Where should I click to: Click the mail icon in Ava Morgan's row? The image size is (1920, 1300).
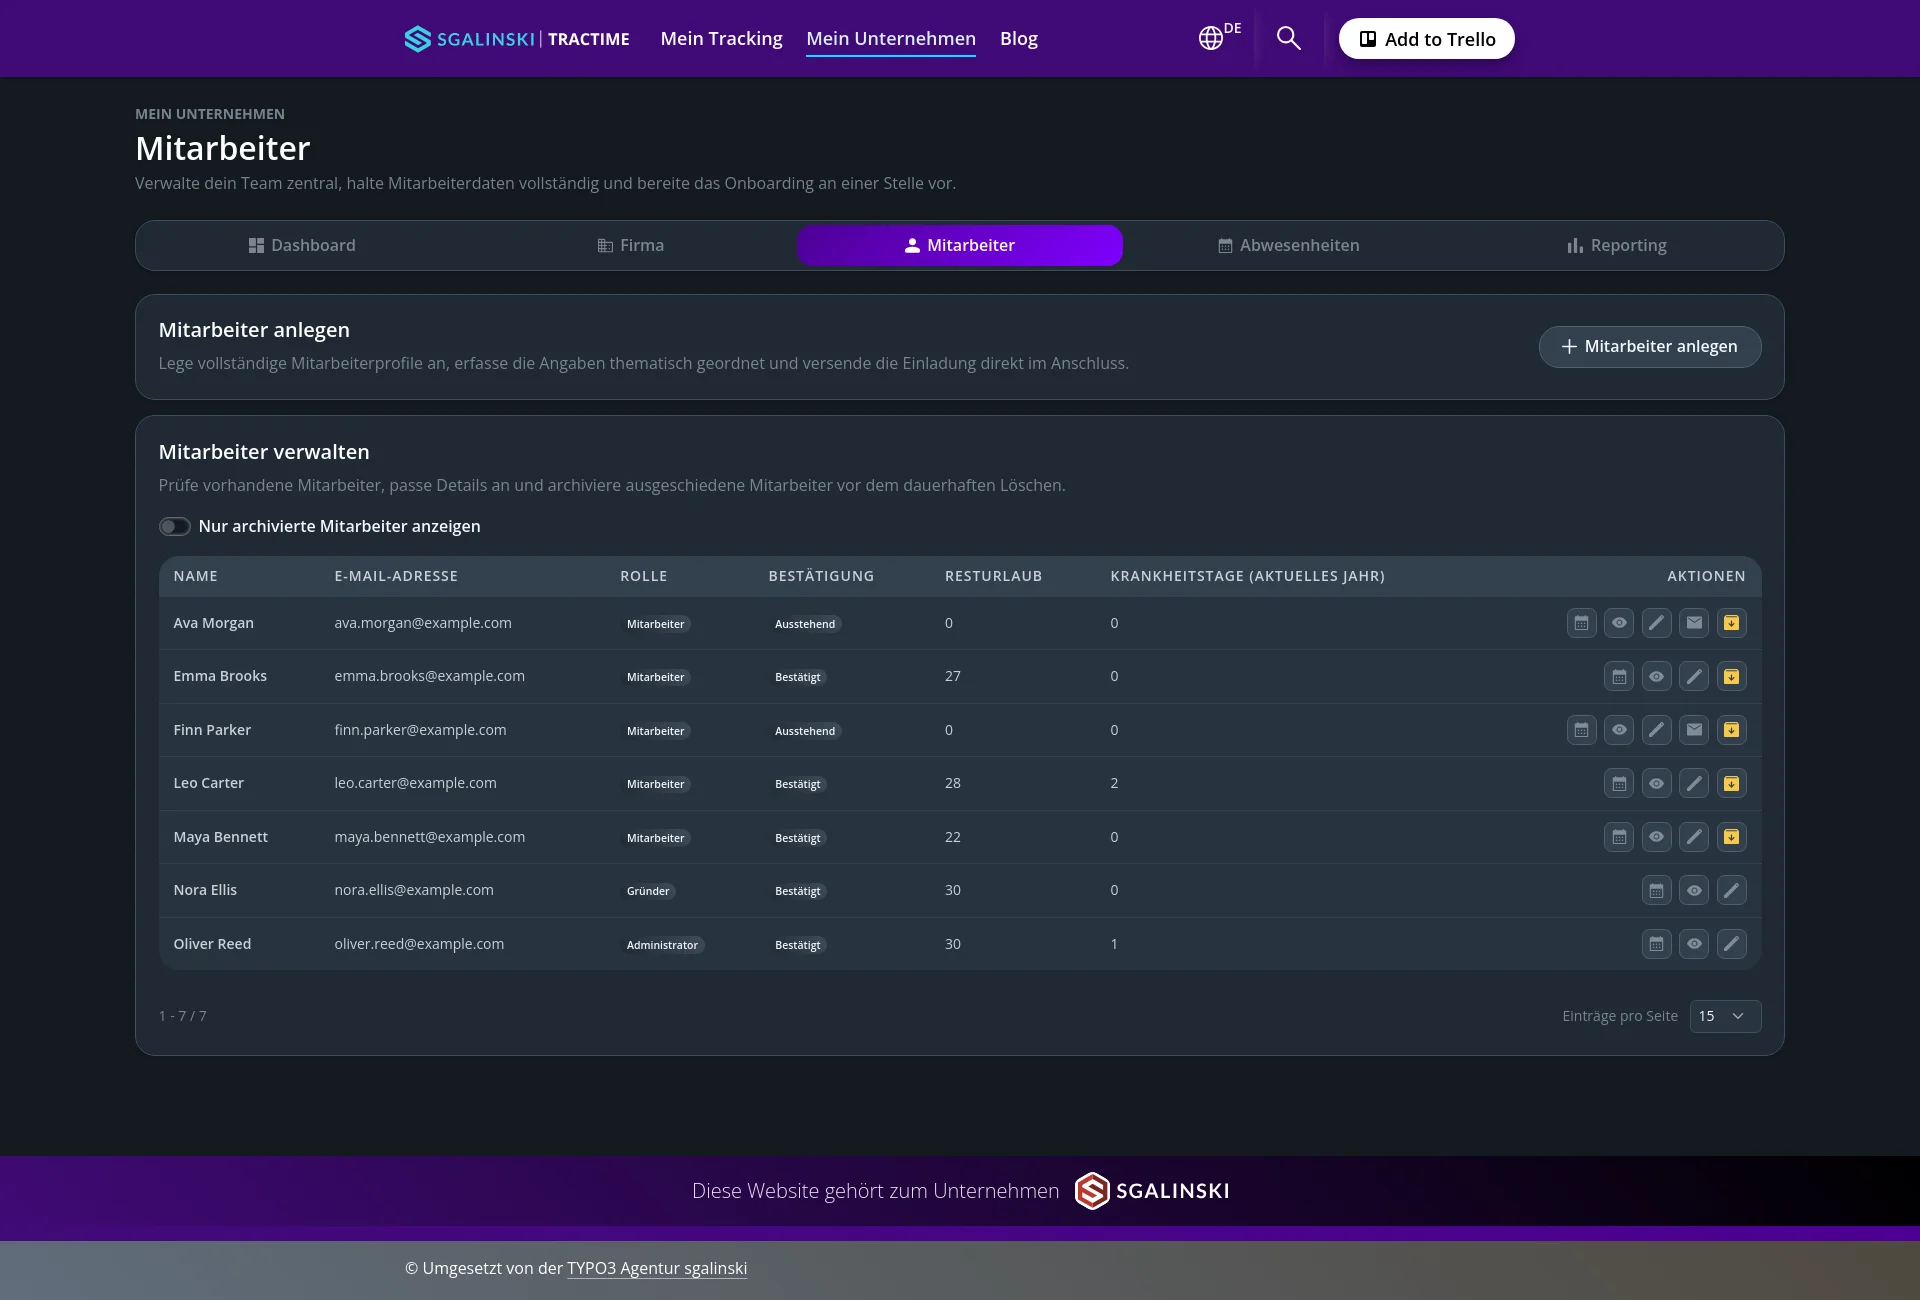pos(1694,623)
